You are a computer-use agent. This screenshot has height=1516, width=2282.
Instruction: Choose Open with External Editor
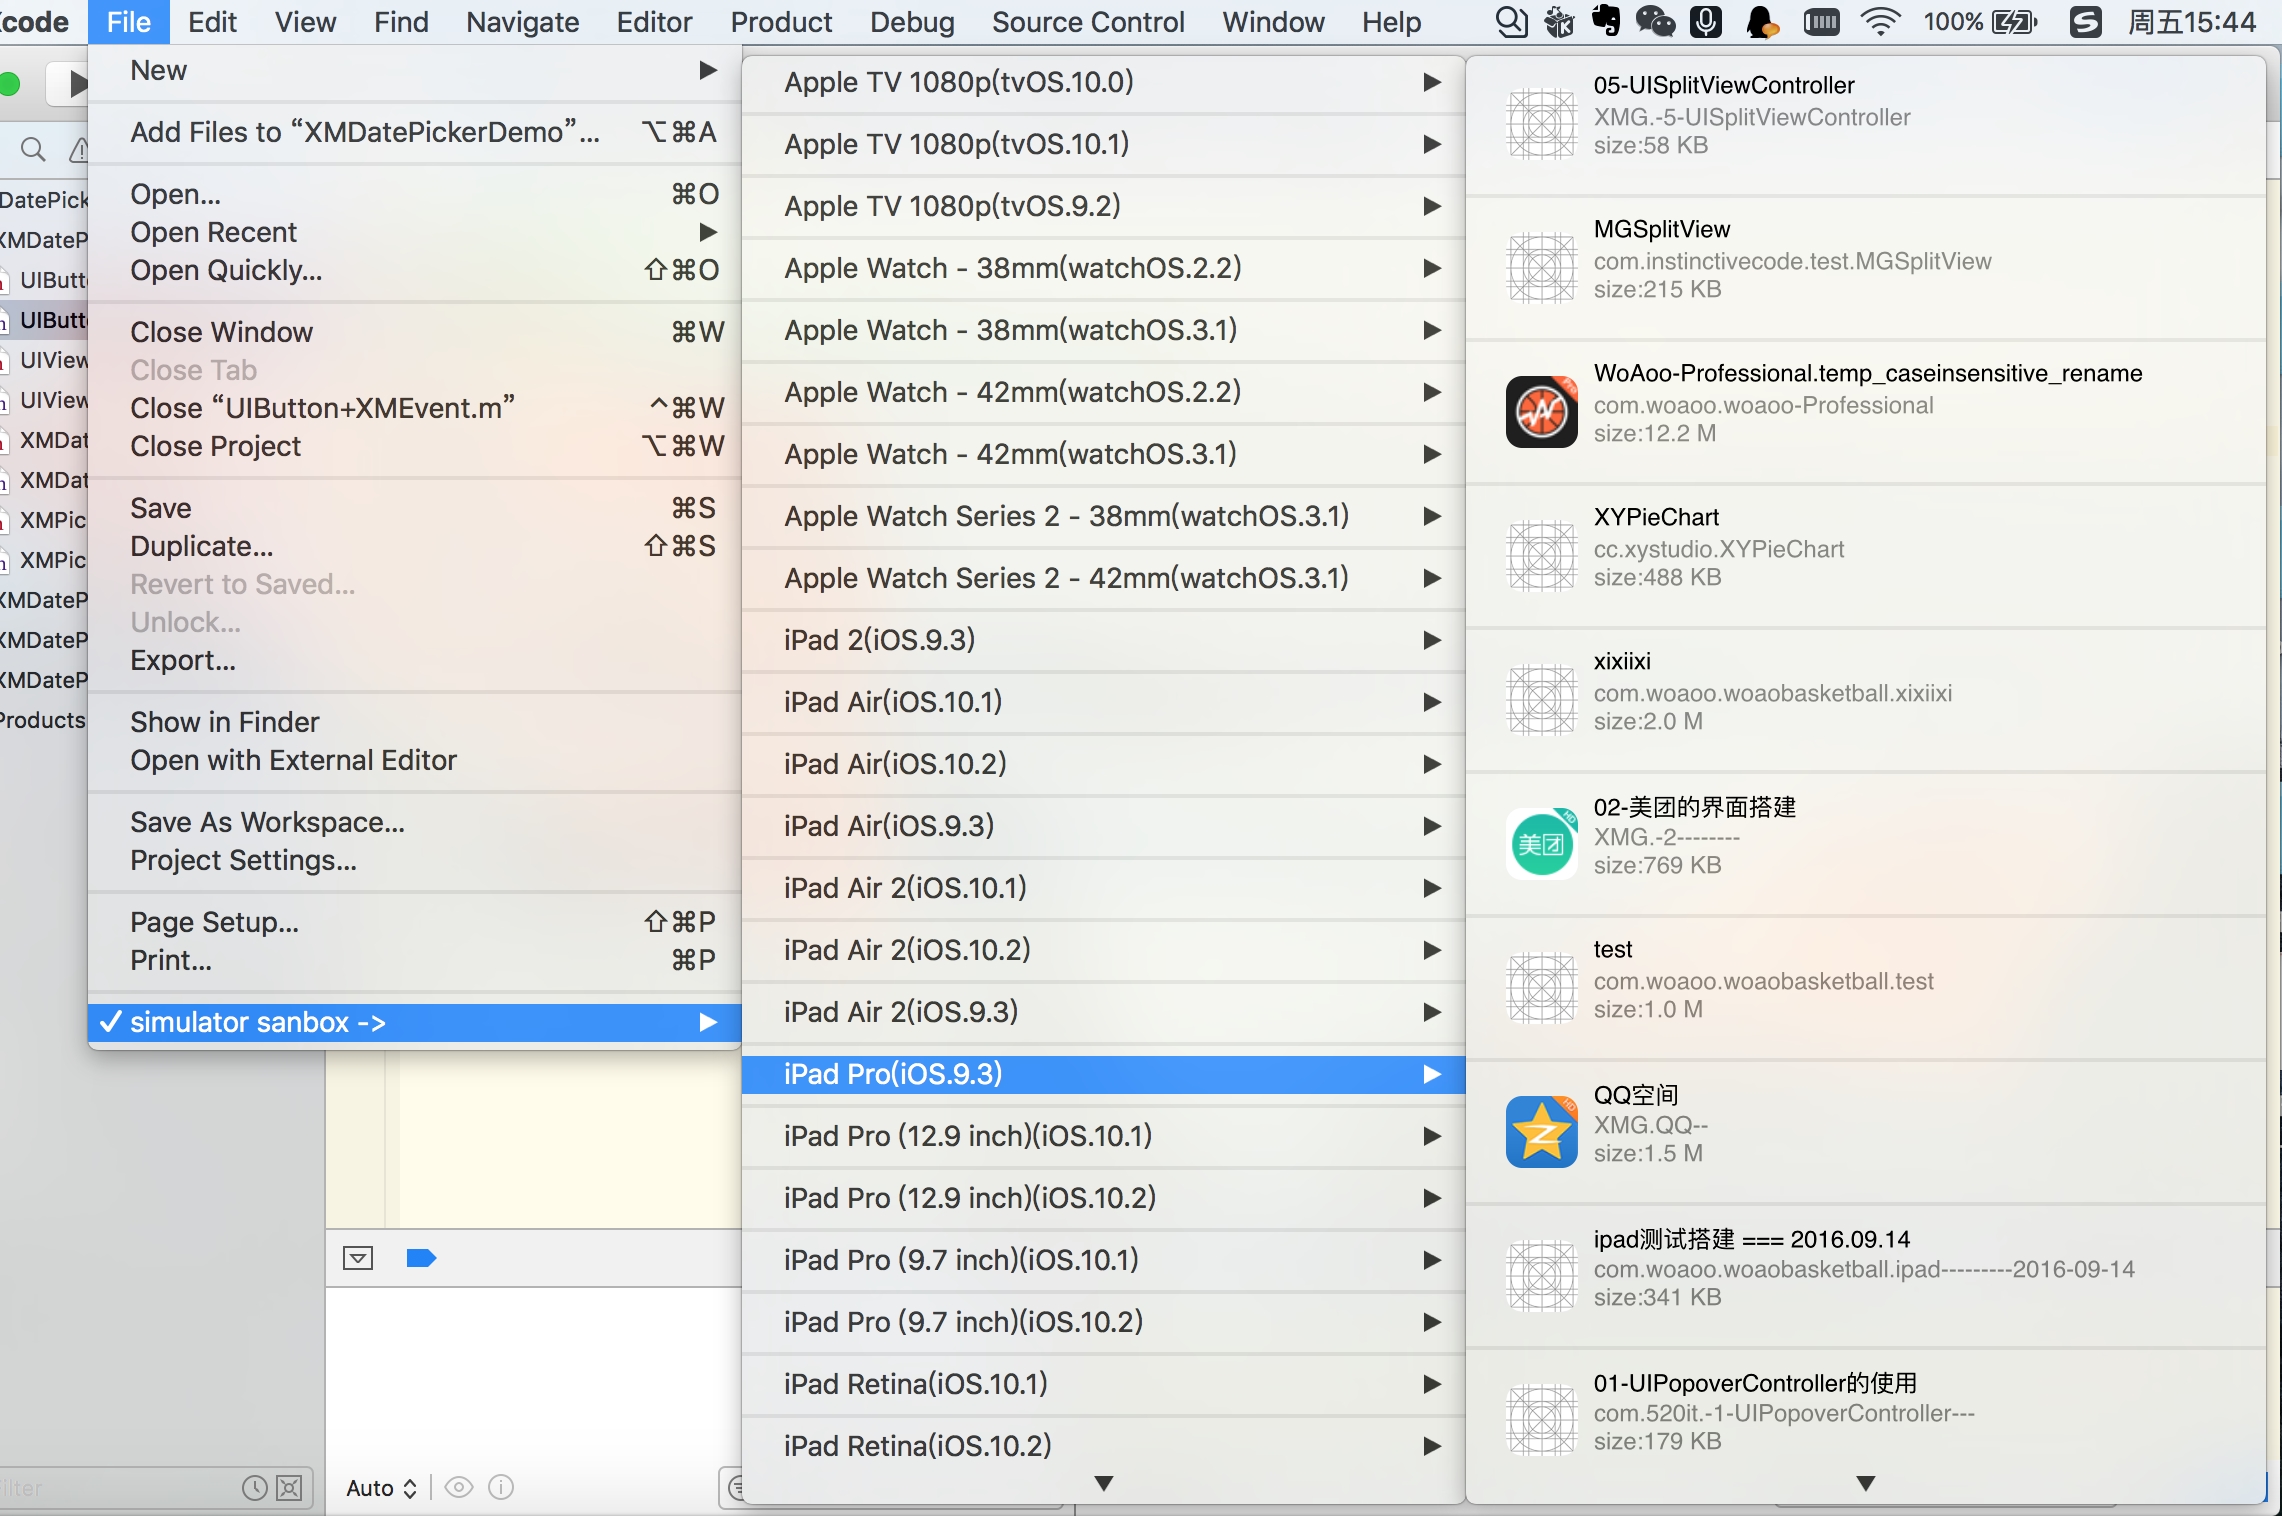[414, 760]
